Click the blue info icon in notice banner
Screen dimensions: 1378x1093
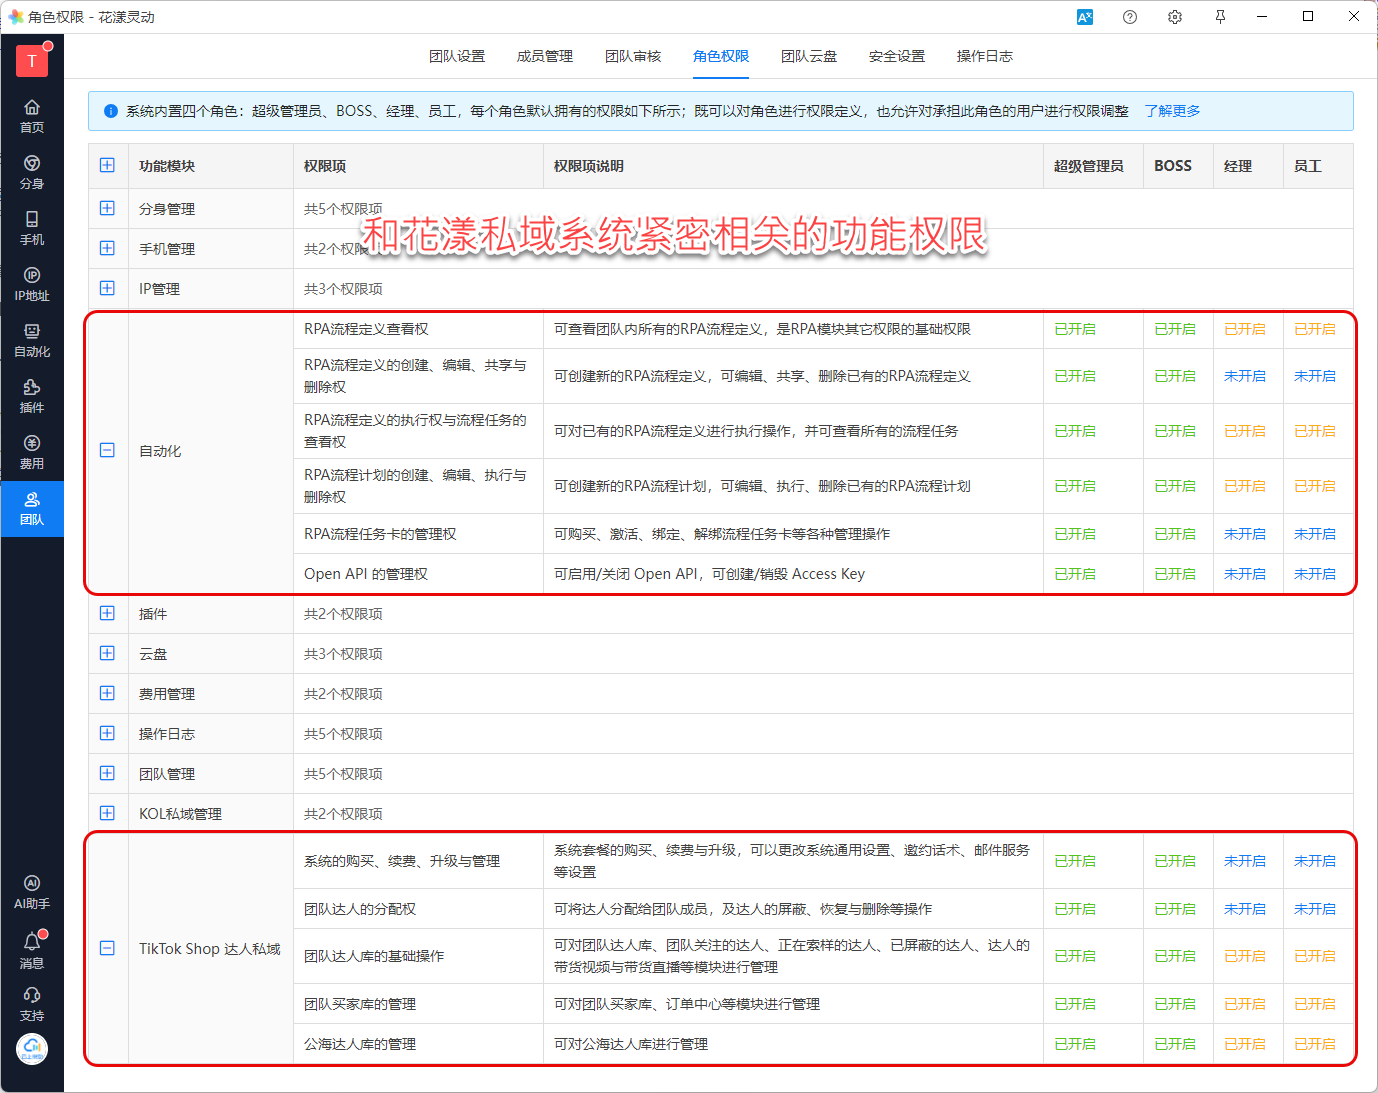click(111, 111)
